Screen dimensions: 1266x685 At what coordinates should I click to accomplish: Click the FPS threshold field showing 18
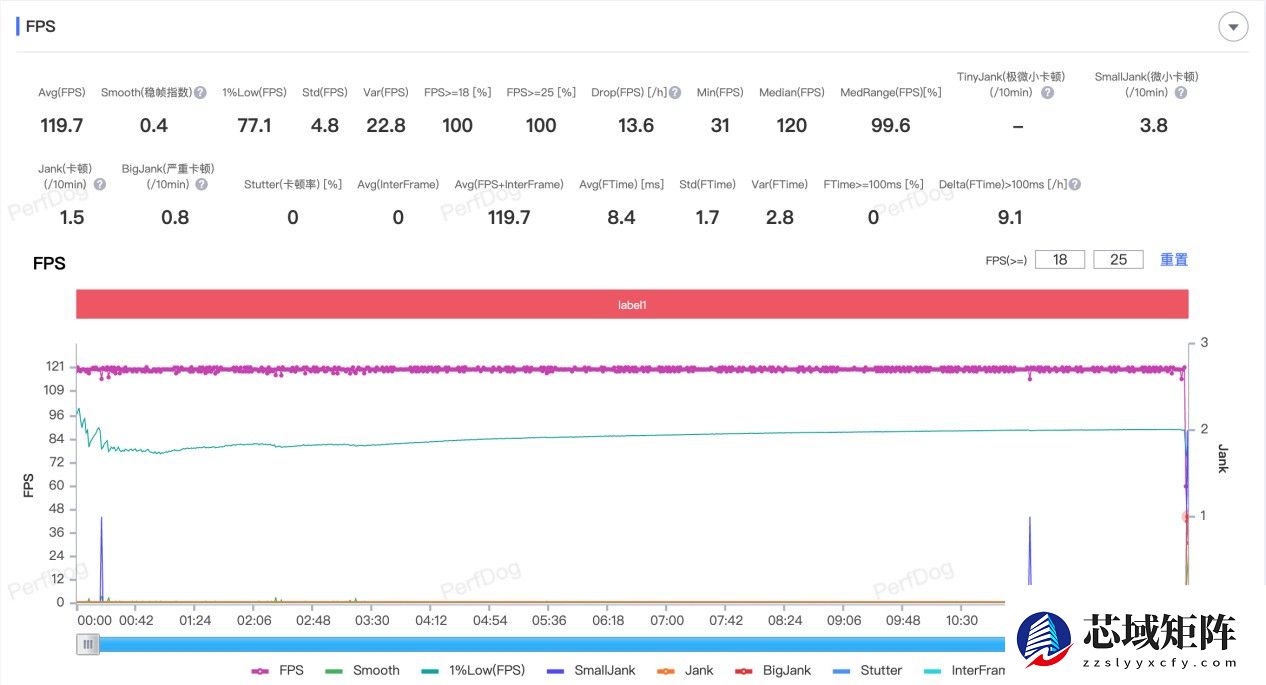click(x=1060, y=260)
